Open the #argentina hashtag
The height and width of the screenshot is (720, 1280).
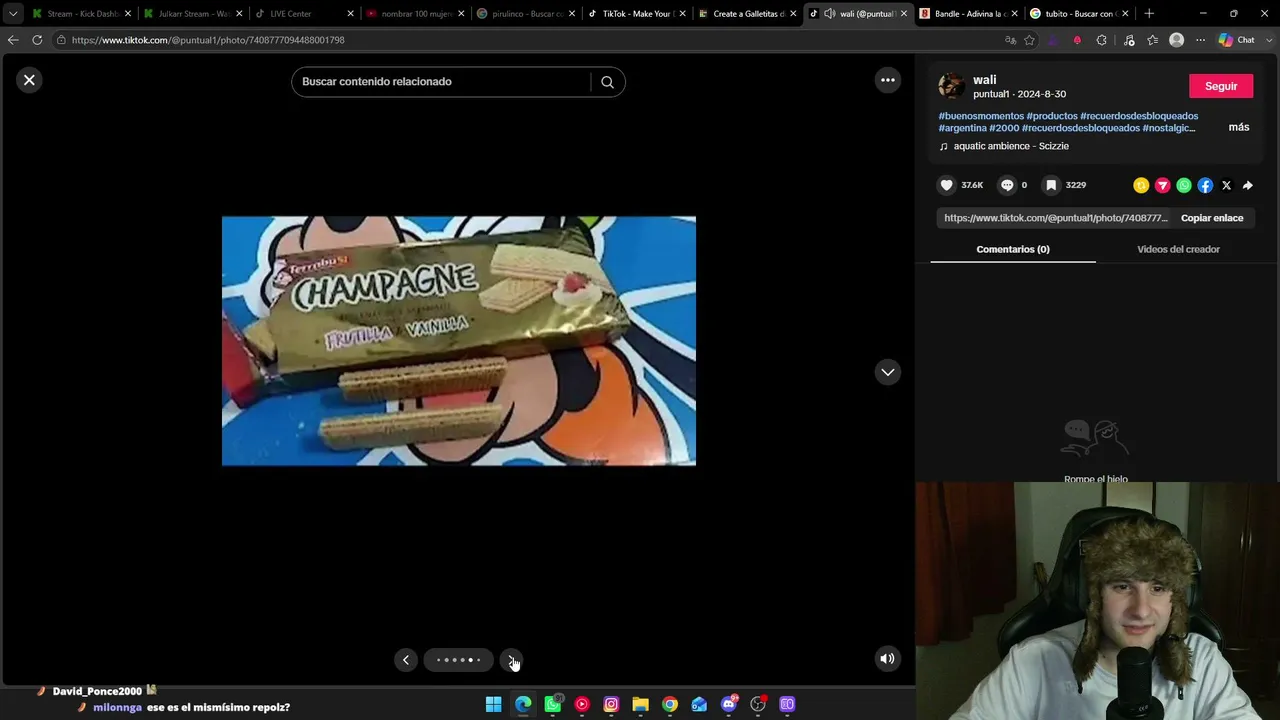pyautogui.click(x=963, y=128)
